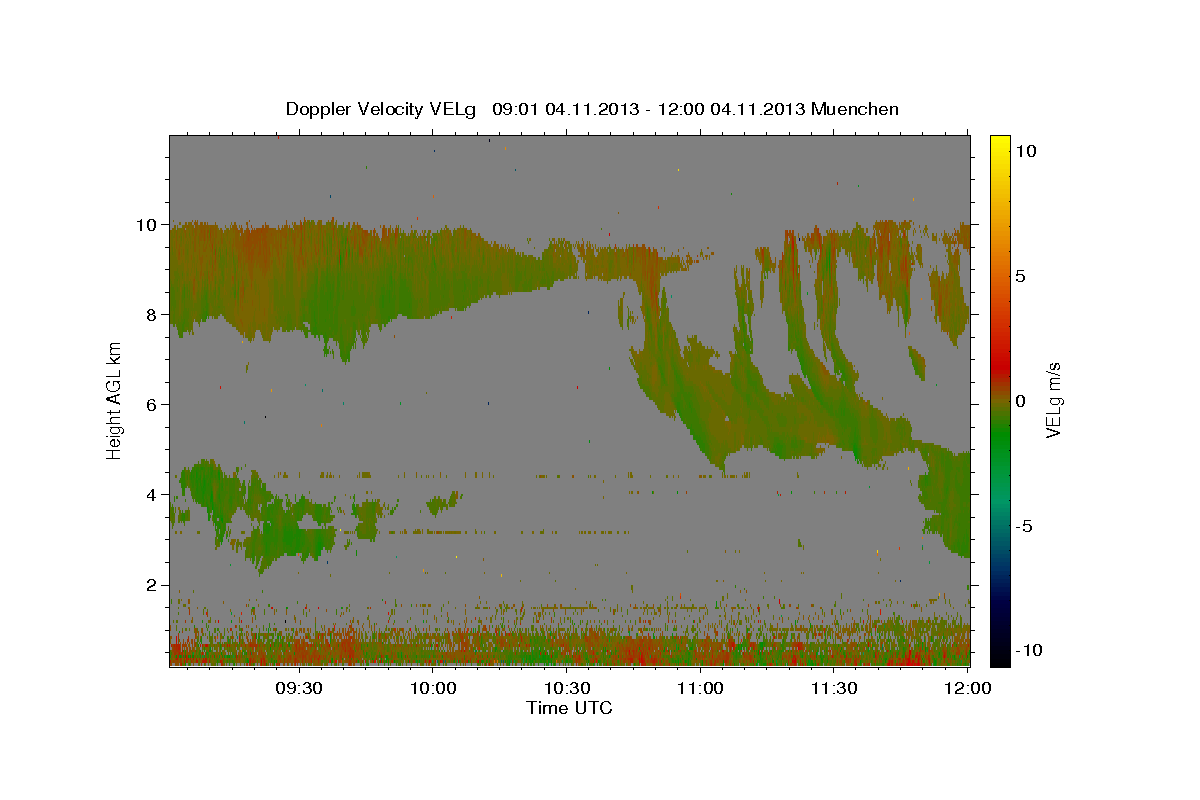
Task: Click the colorbar tick label 5
Action: point(1020,276)
